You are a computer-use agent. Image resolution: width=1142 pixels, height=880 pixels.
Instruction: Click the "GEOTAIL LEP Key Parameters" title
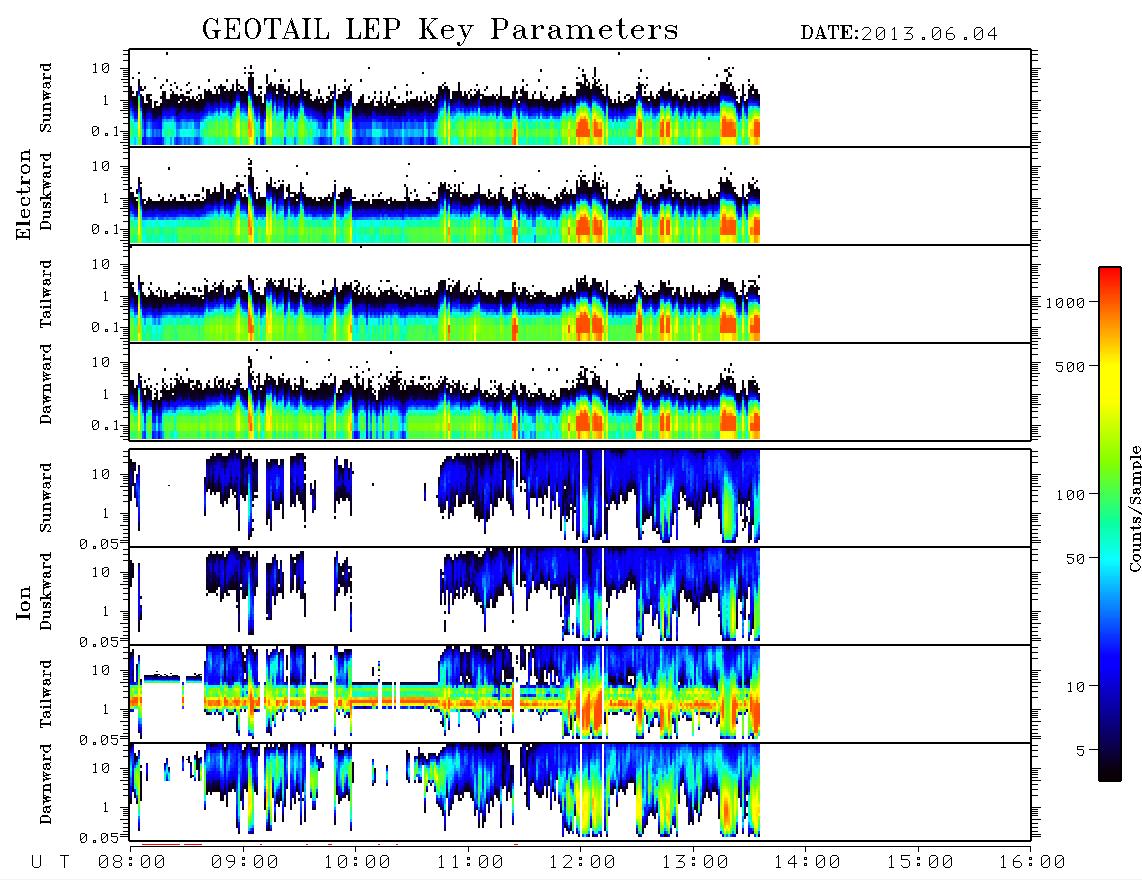pos(440,30)
